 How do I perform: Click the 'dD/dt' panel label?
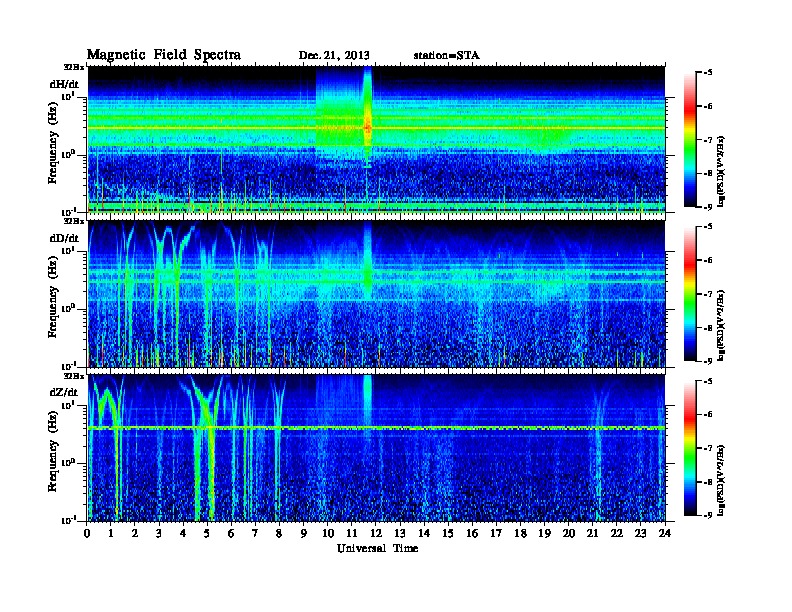tap(64, 238)
